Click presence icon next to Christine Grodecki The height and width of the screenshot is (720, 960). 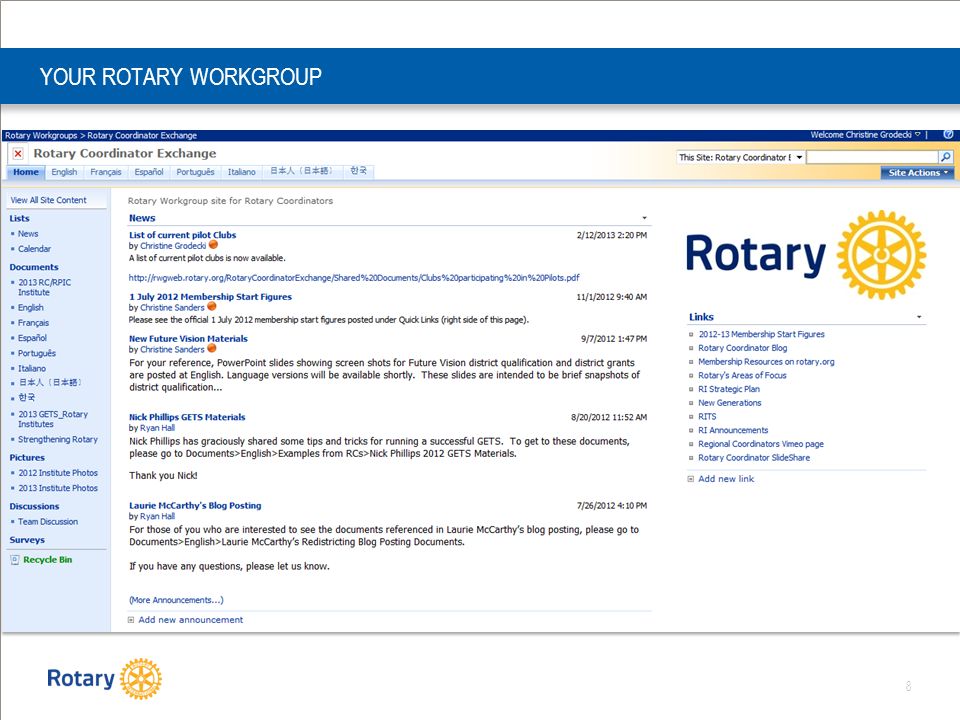point(213,245)
